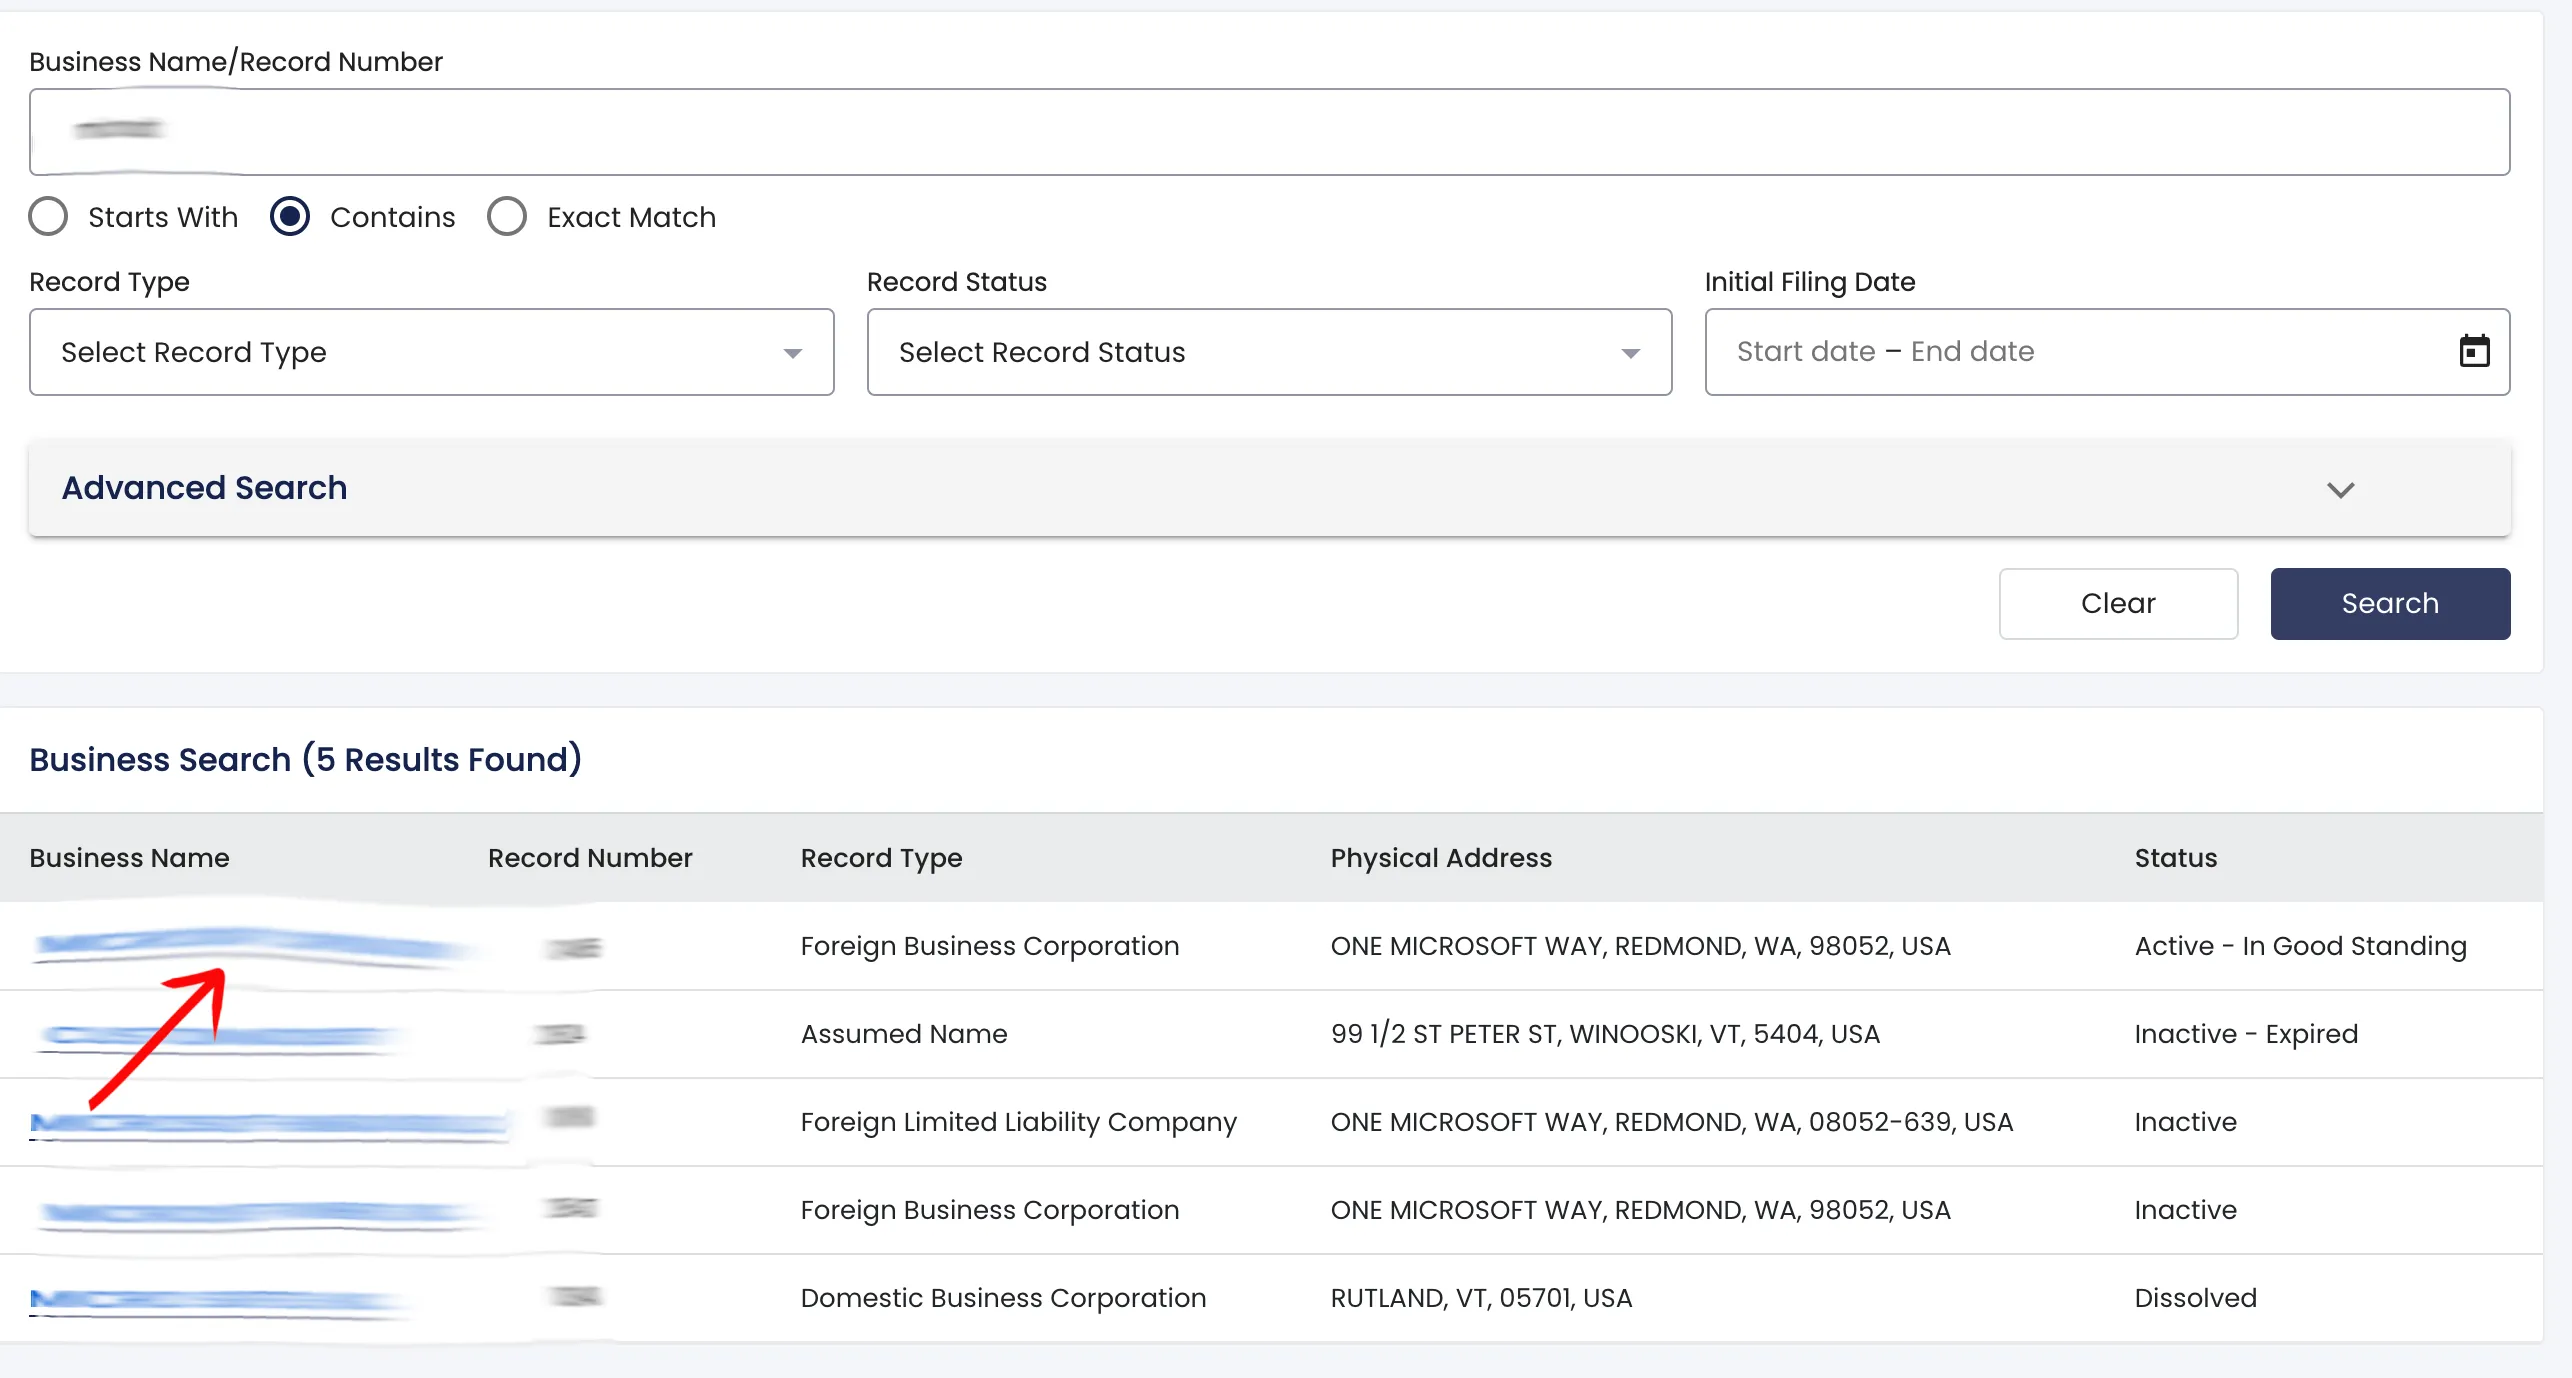Click 'Domestic Business Corporation' record type cell
The image size is (2572, 1378).
[1003, 1298]
